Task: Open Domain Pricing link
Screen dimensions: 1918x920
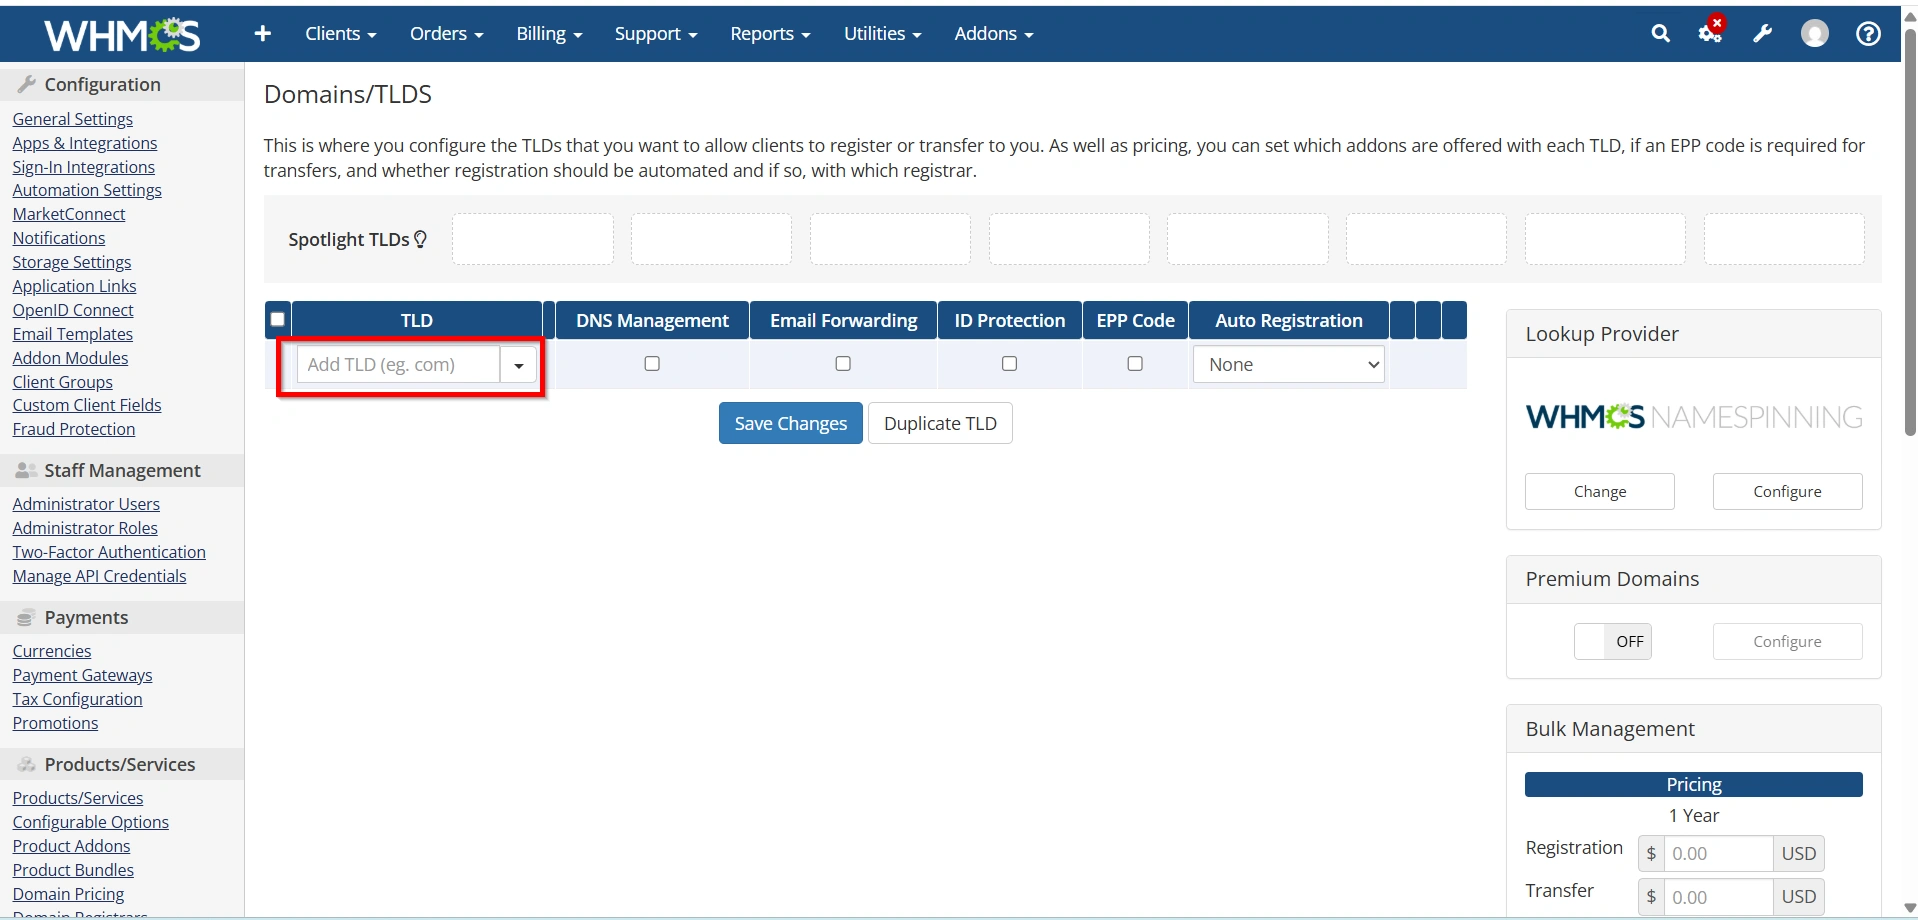Action: coord(69,894)
